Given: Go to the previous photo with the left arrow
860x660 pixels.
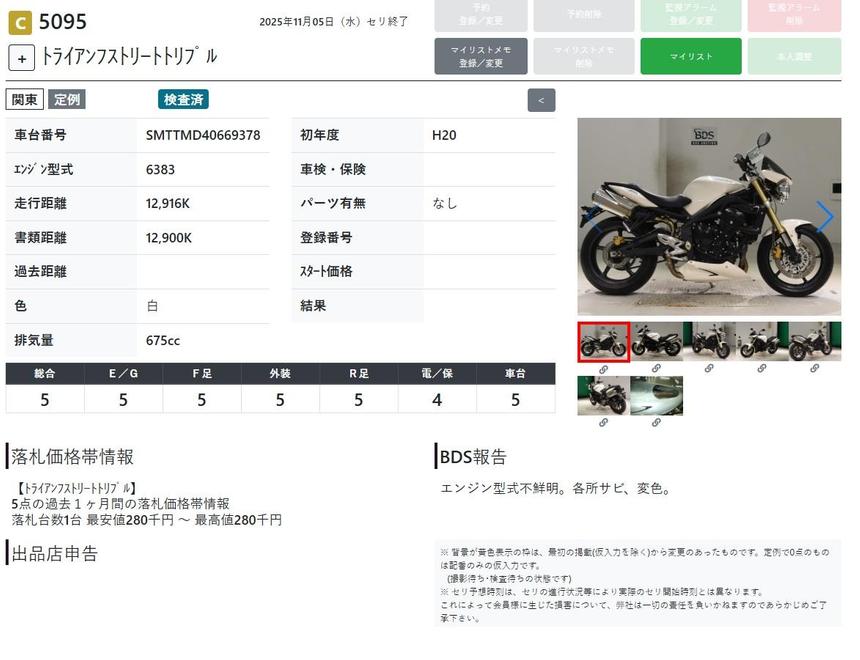Looking at the screenshot, I should coord(594,217).
